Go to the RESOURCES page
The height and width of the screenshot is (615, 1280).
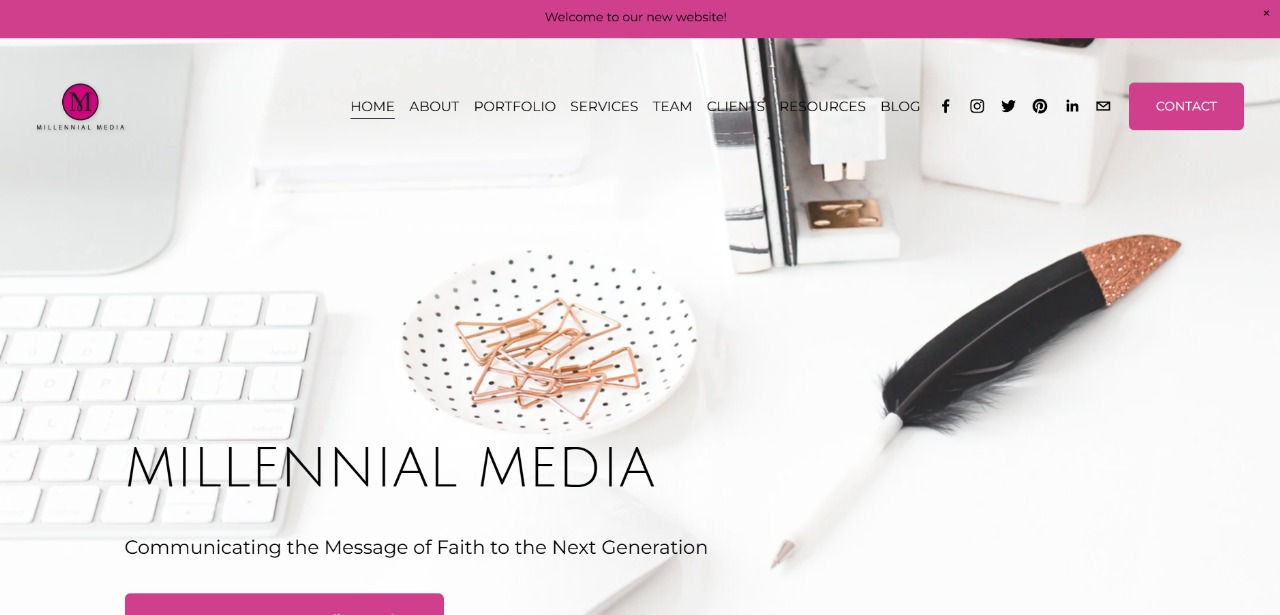823,106
